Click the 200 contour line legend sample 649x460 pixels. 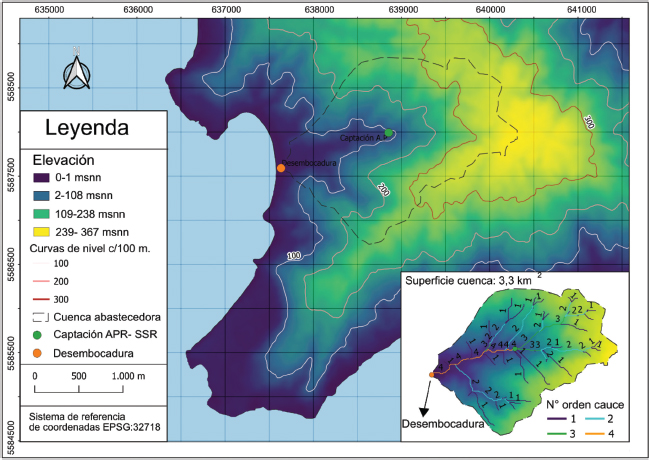pyautogui.click(x=41, y=282)
